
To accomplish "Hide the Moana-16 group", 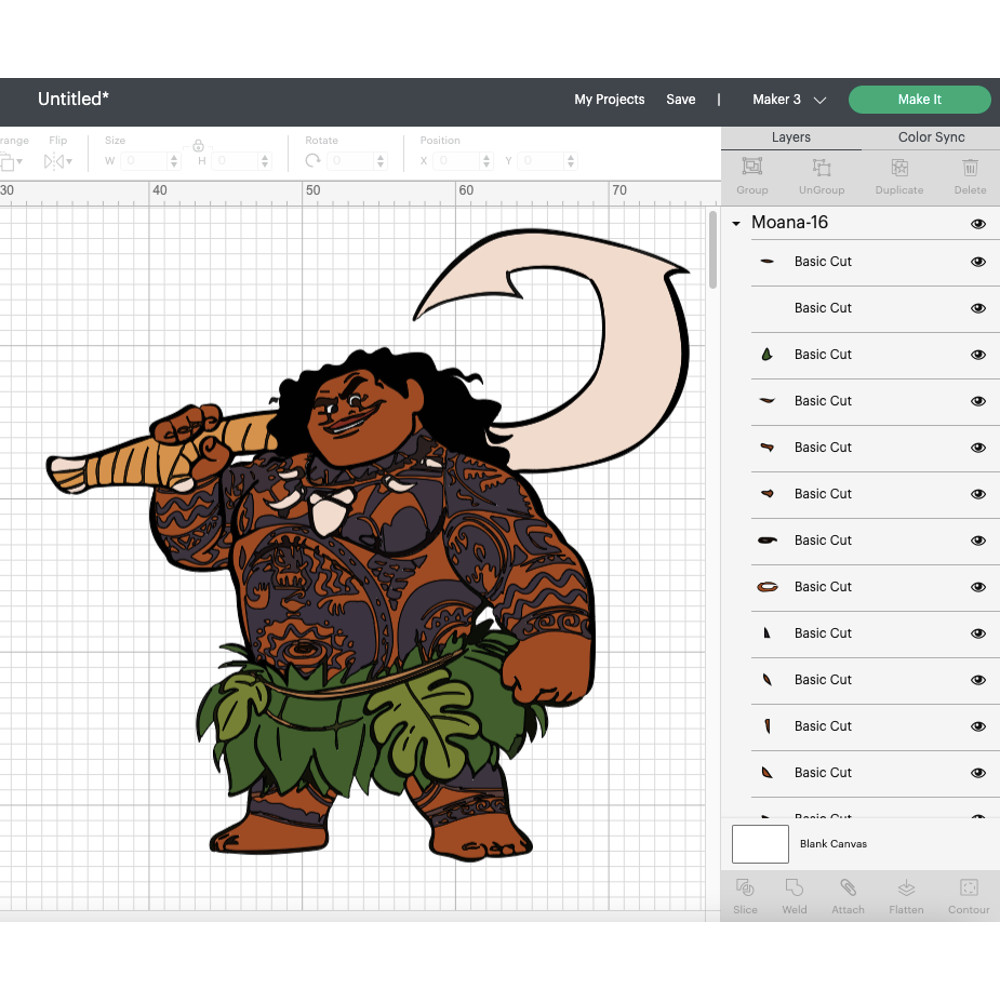I will coord(978,223).
